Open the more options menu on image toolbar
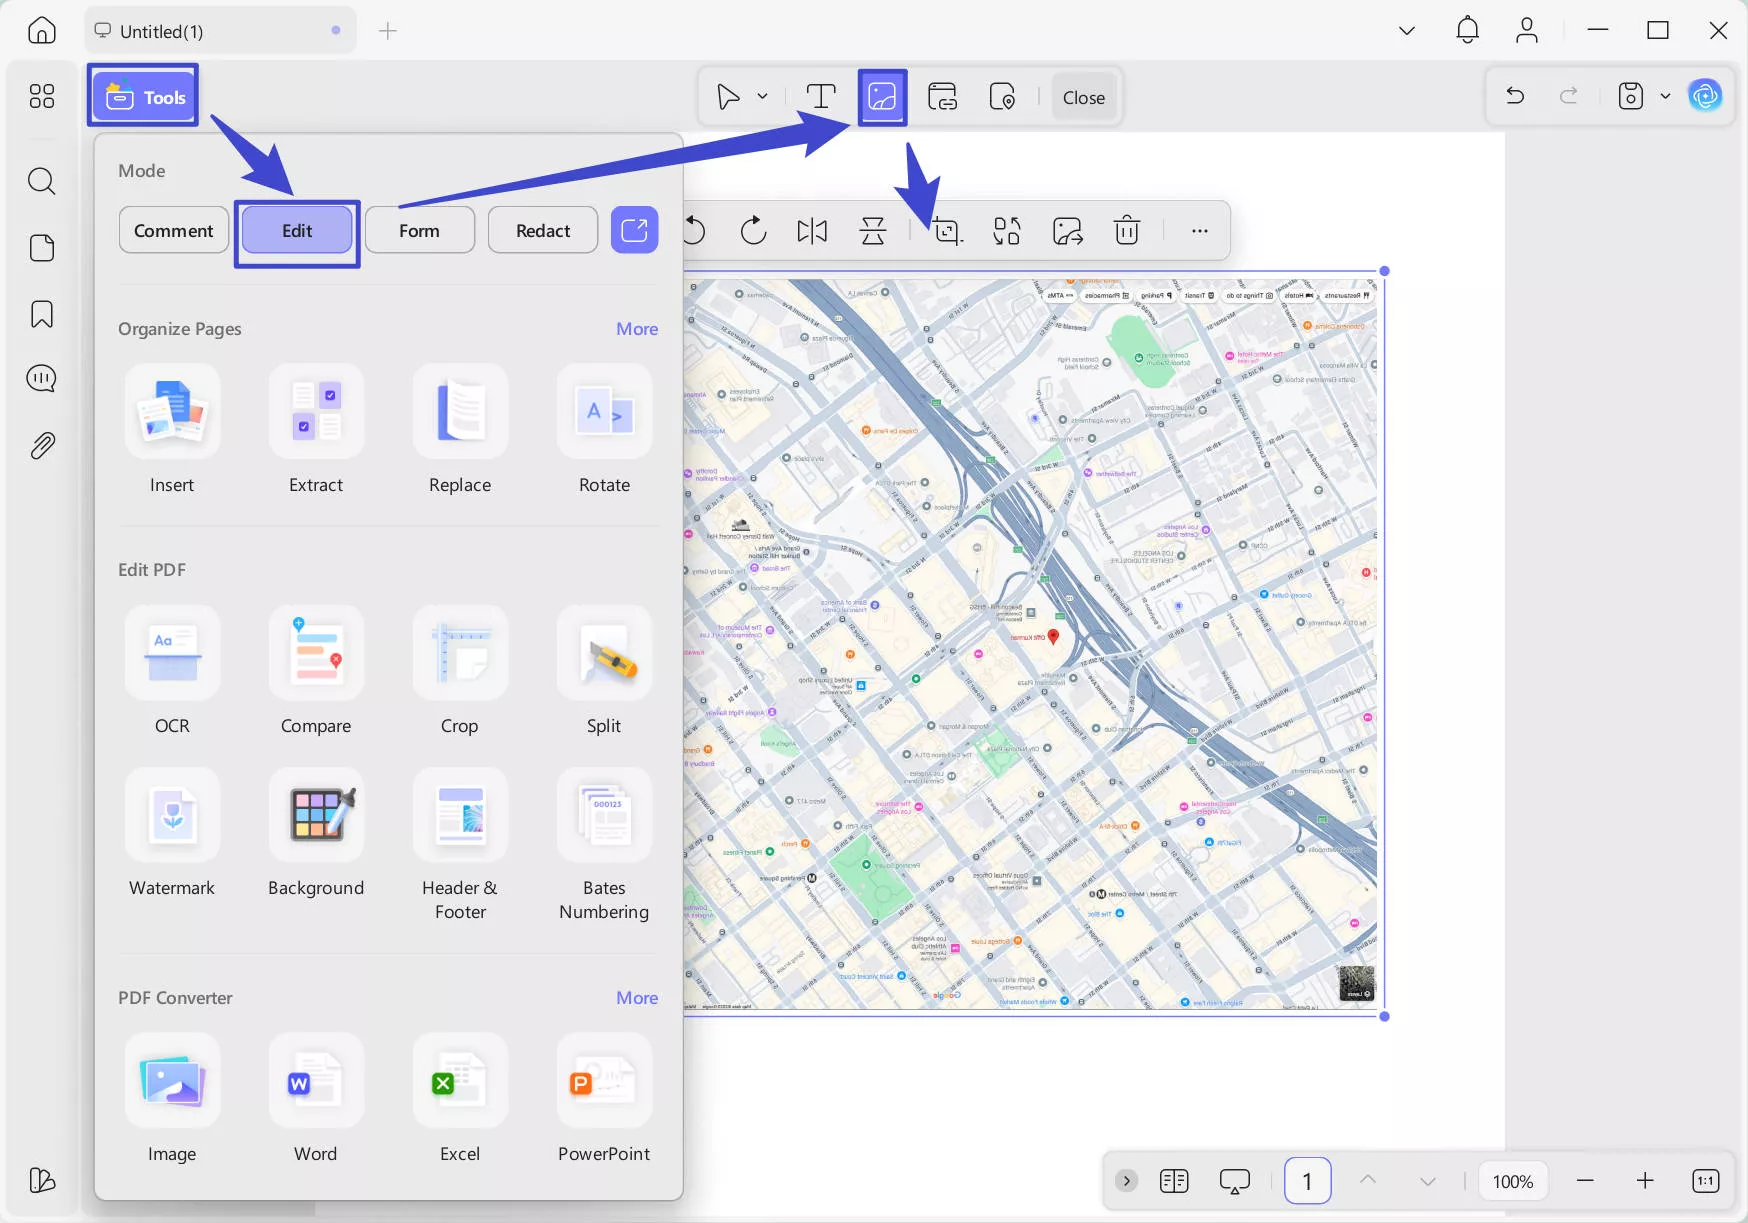This screenshot has height=1223, width=1748. 1199,230
